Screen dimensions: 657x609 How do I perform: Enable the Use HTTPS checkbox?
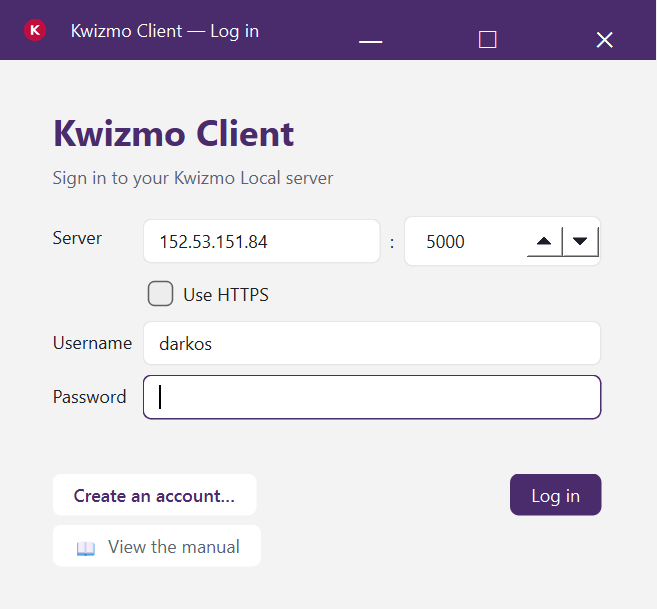[160, 293]
